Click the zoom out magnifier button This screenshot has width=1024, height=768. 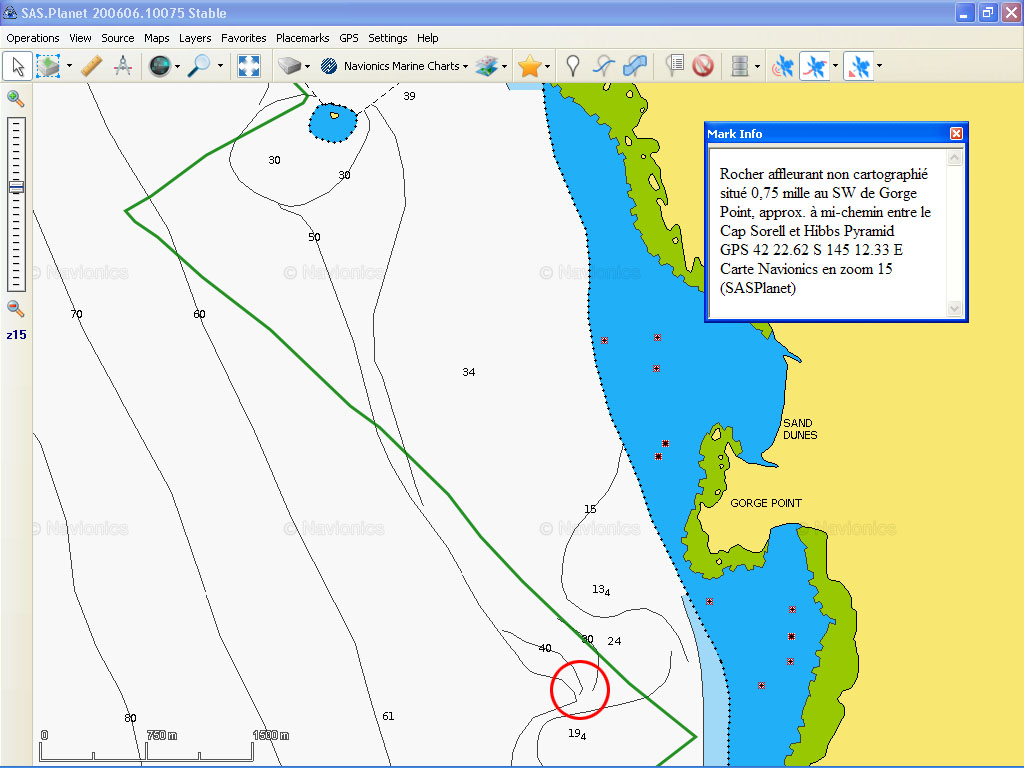click(x=16, y=308)
